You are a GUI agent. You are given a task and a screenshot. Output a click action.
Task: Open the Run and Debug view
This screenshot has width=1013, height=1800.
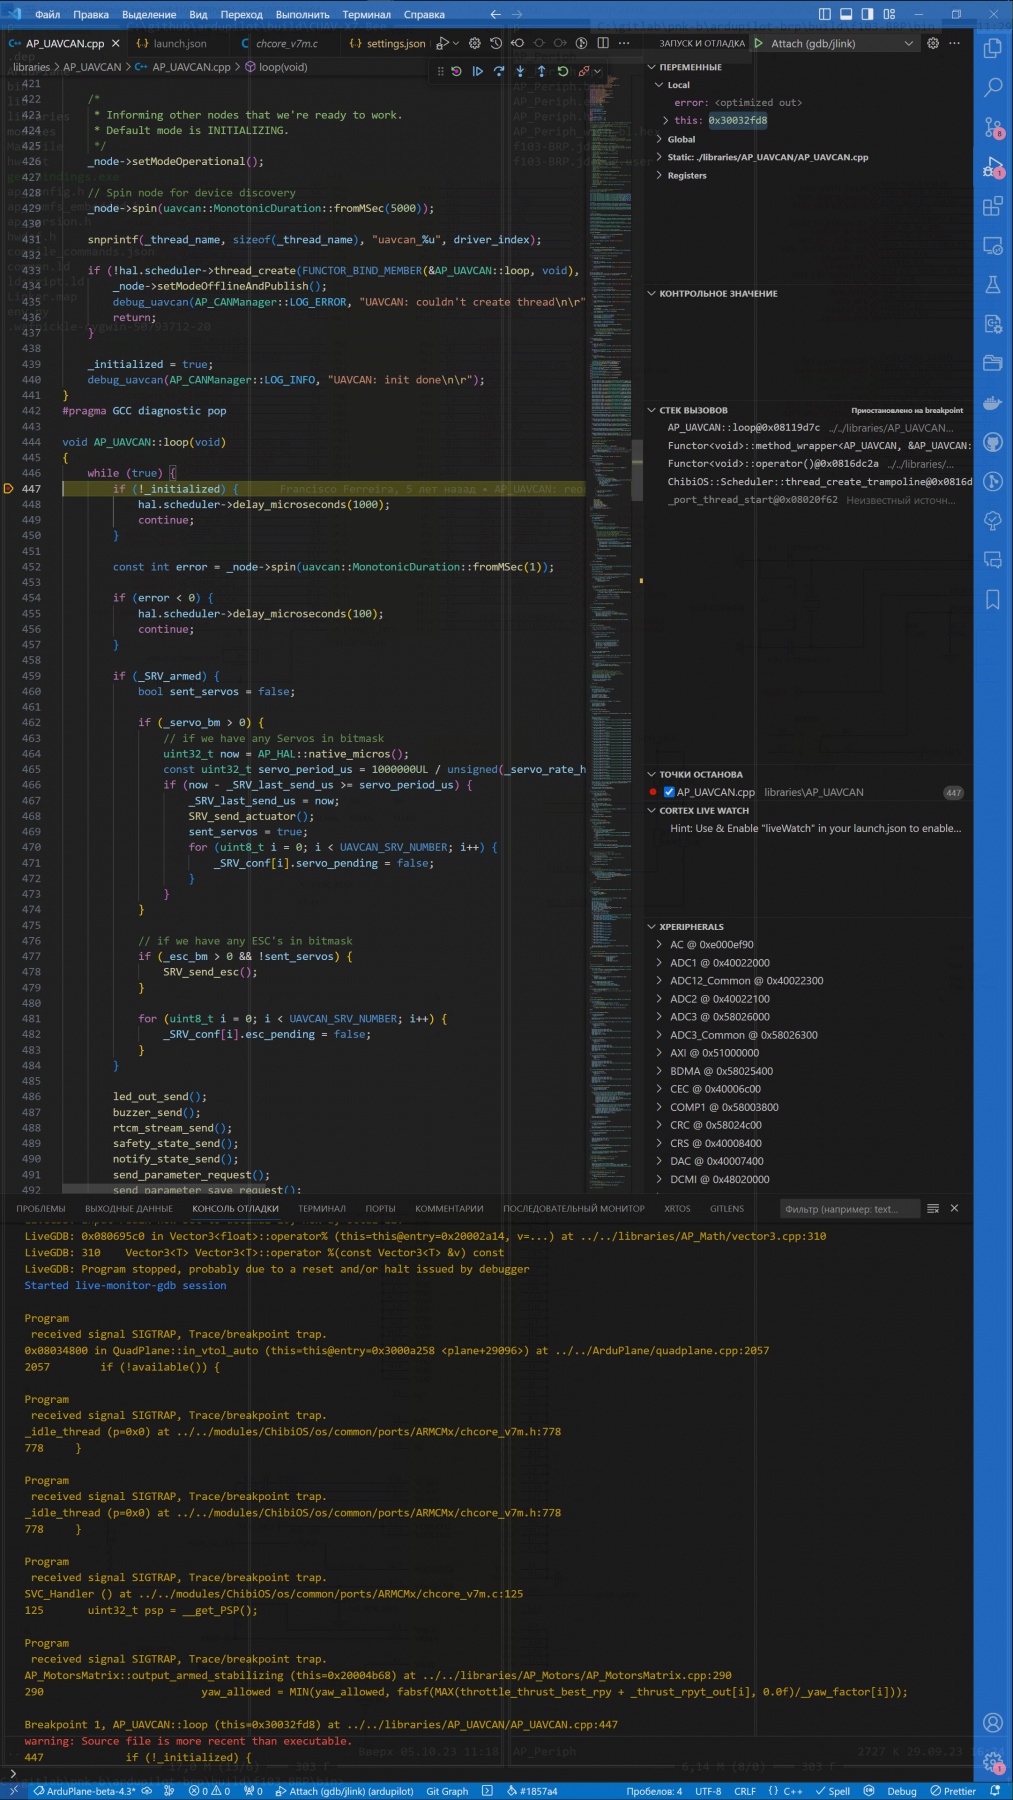coord(993,167)
